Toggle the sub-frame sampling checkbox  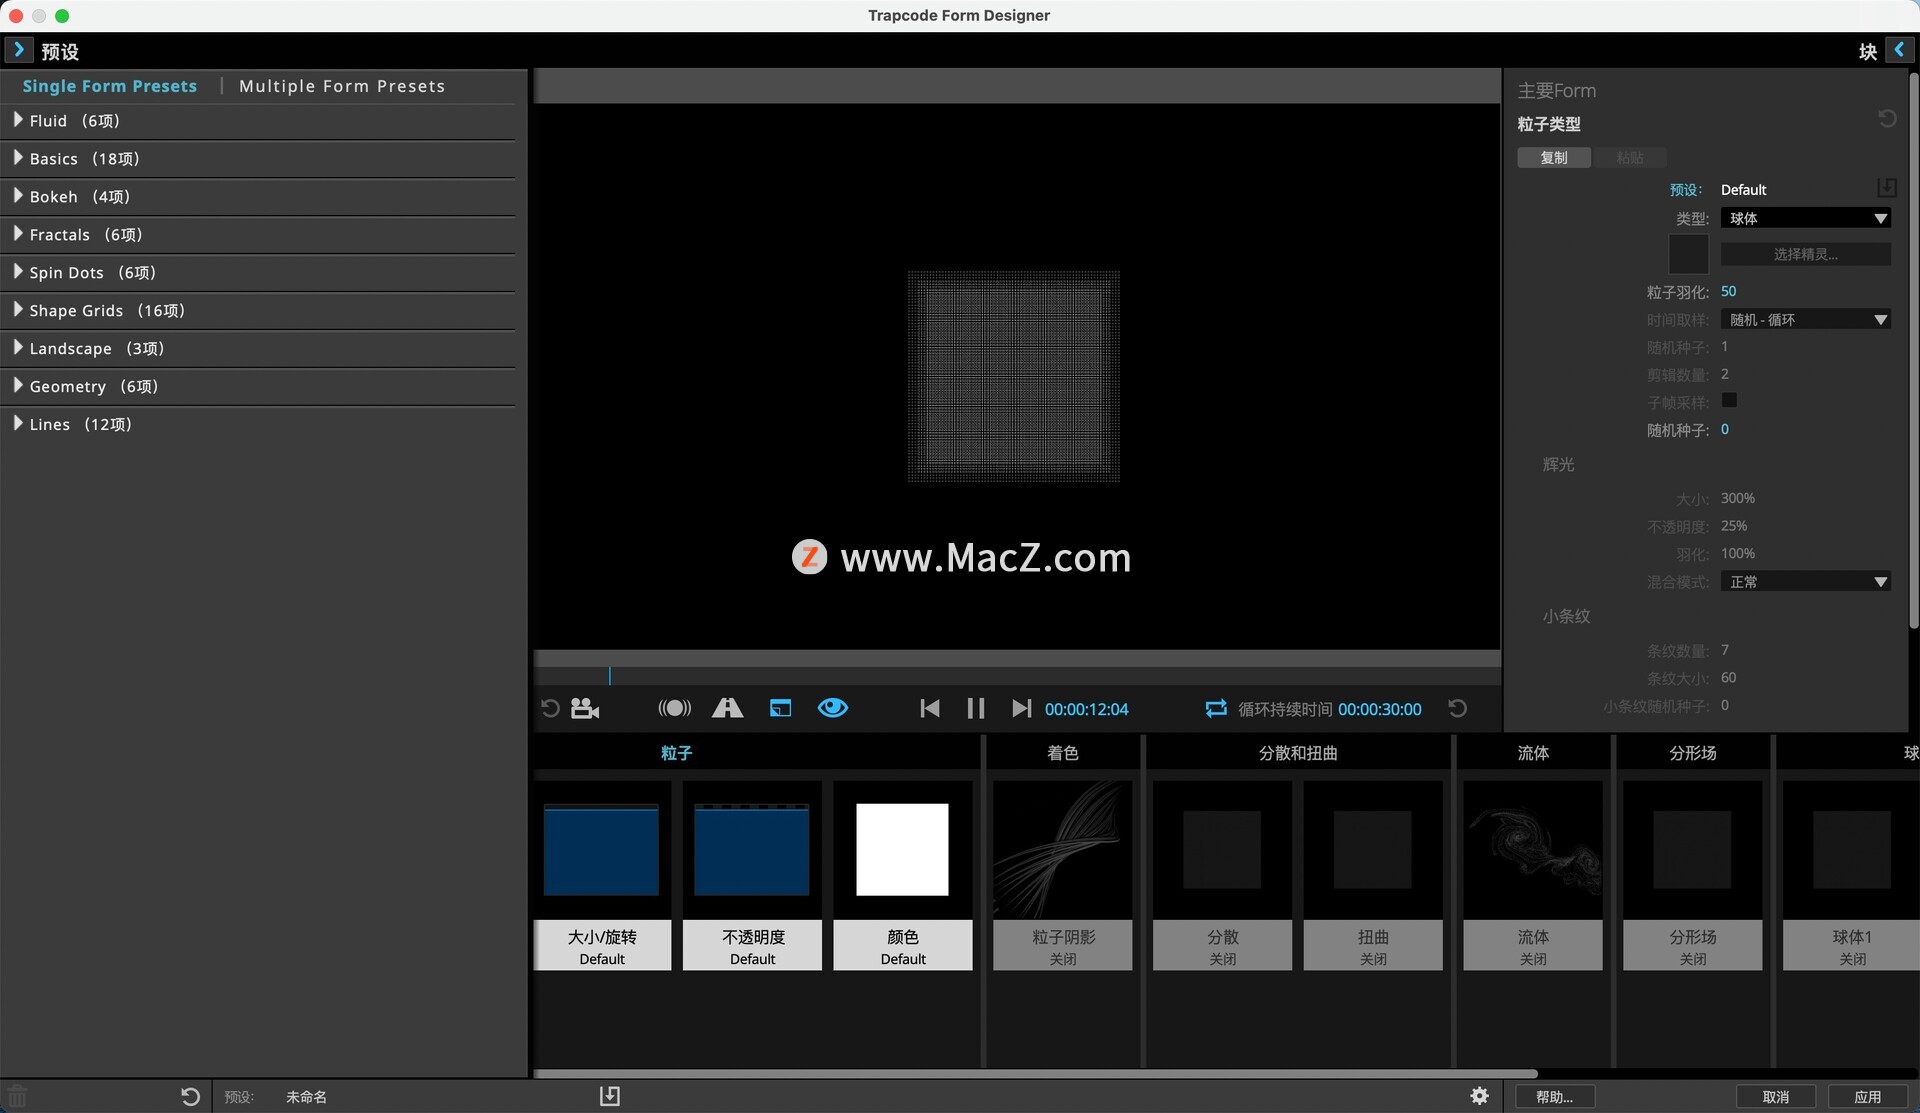coord(1729,401)
